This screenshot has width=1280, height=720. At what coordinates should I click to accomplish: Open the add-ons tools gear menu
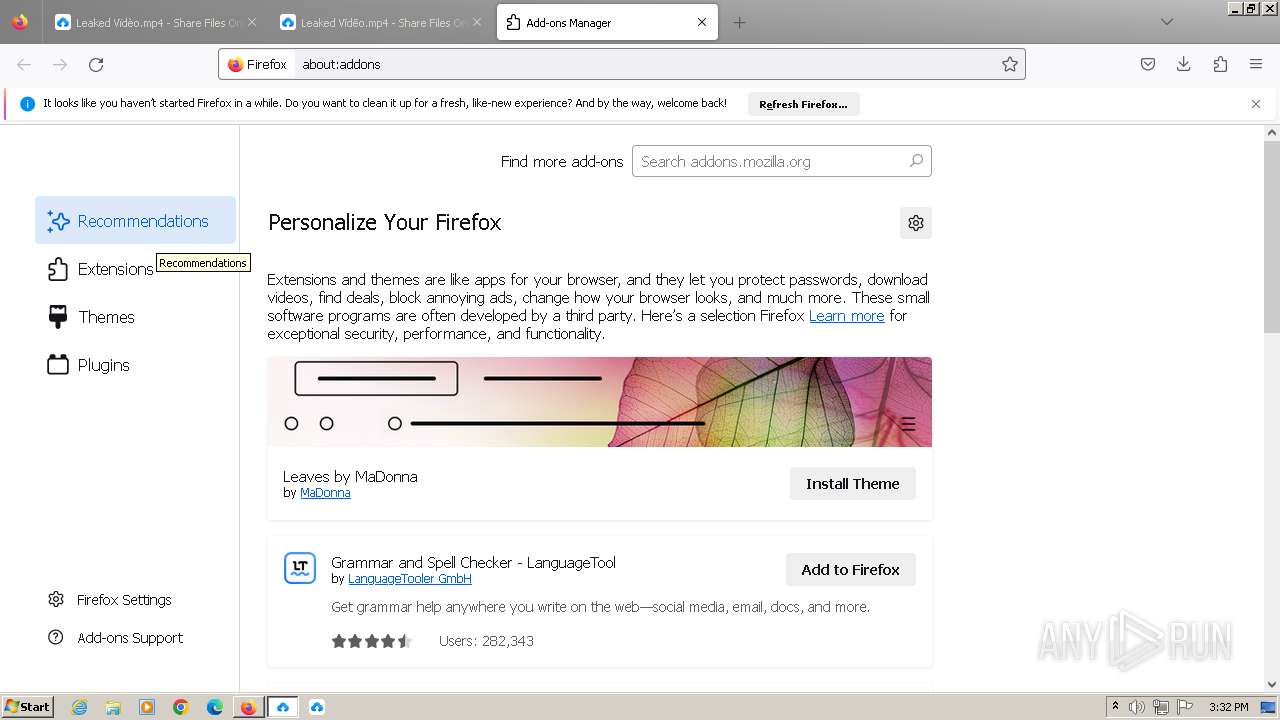click(x=916, y=223)
